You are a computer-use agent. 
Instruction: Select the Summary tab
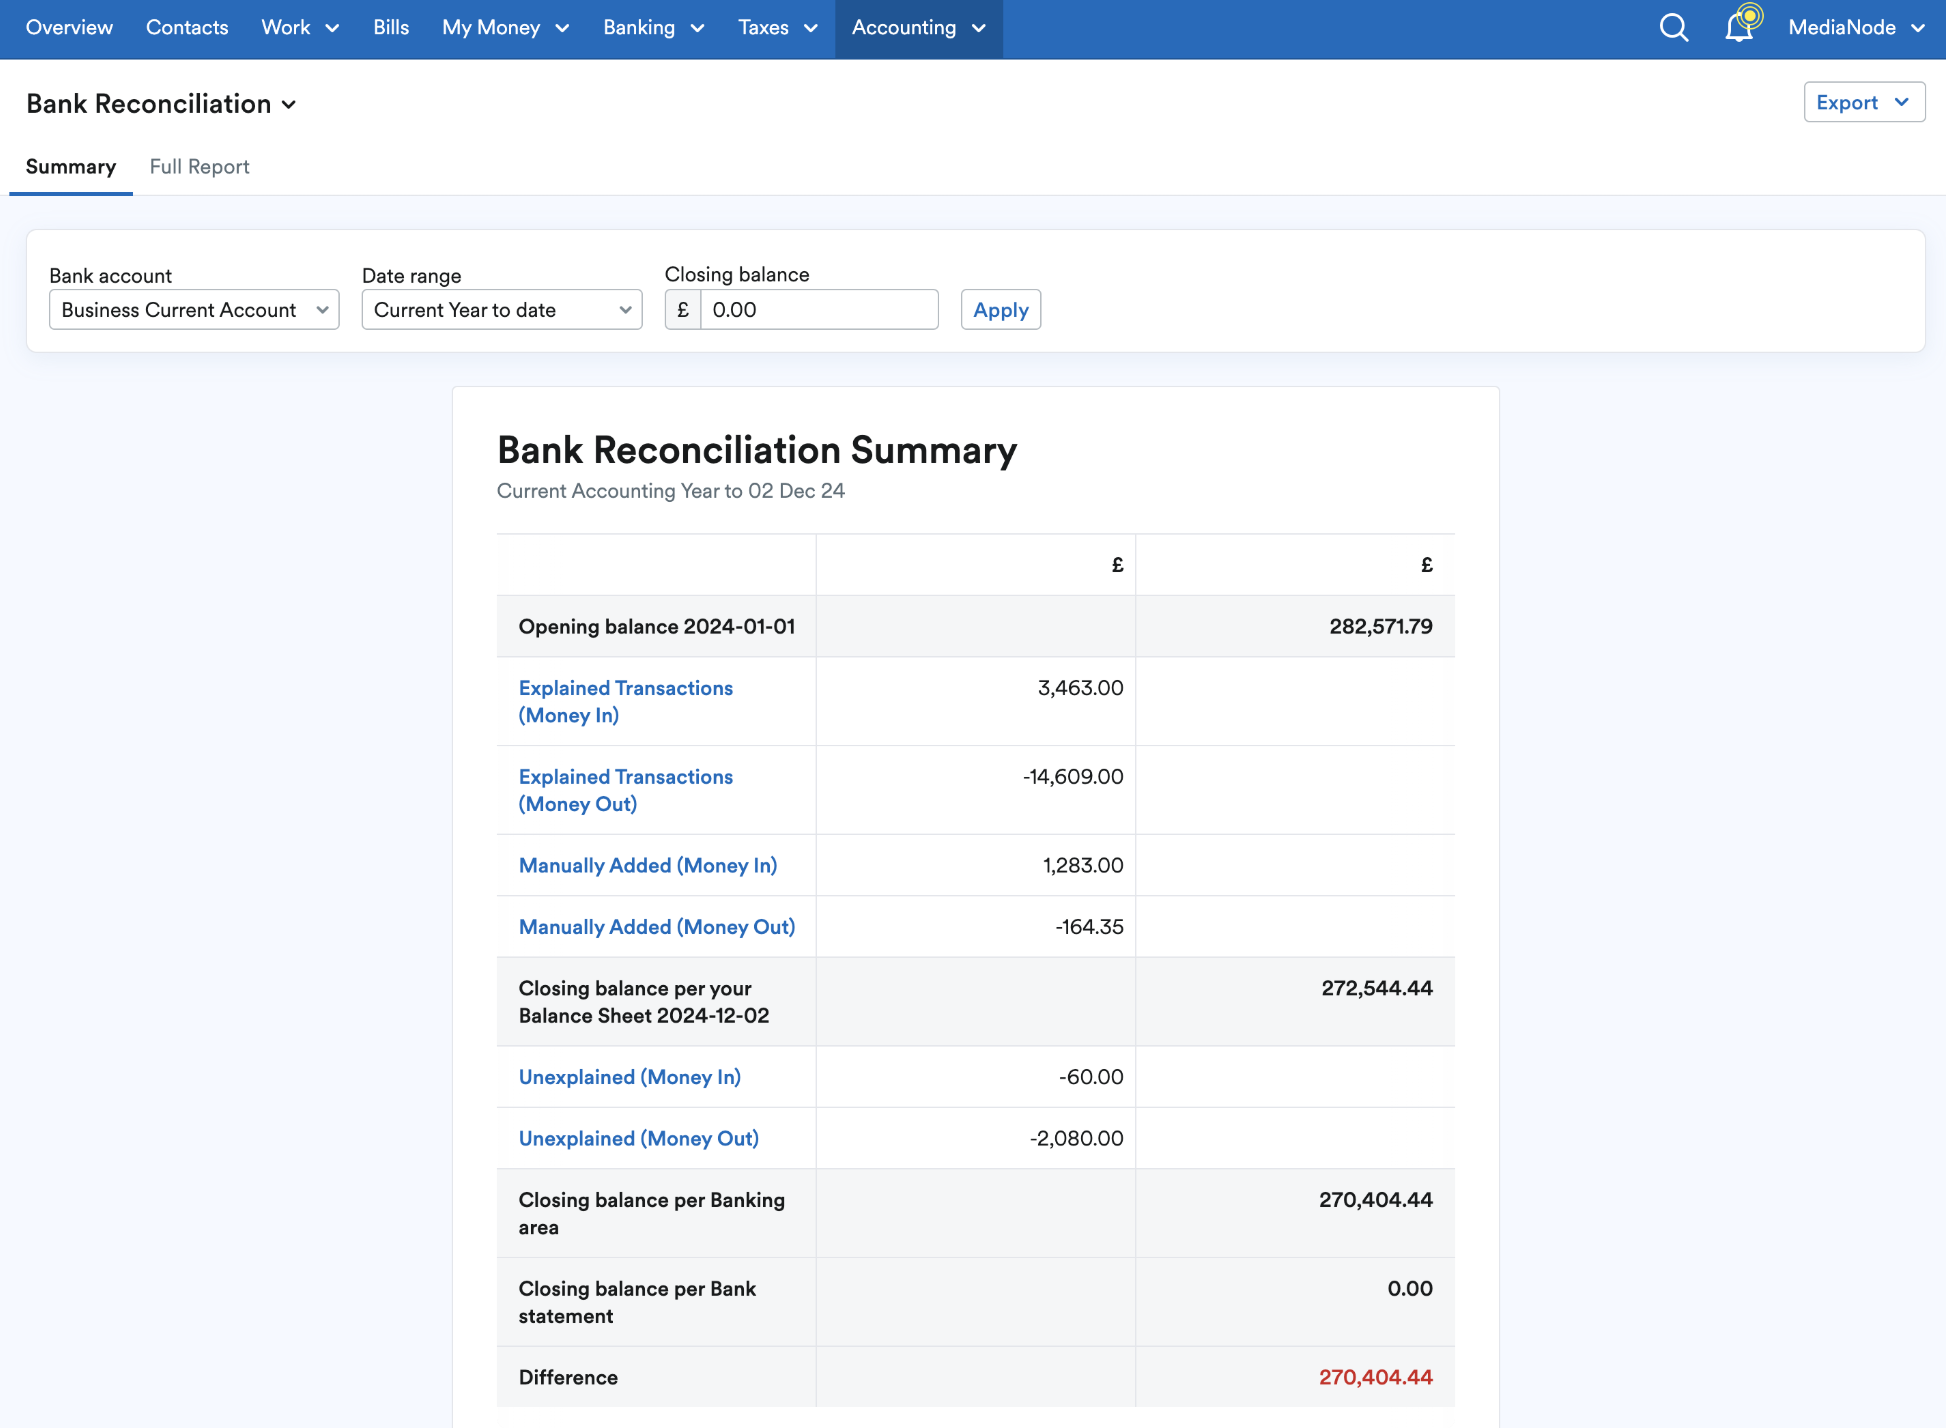[x=70, y=167]
